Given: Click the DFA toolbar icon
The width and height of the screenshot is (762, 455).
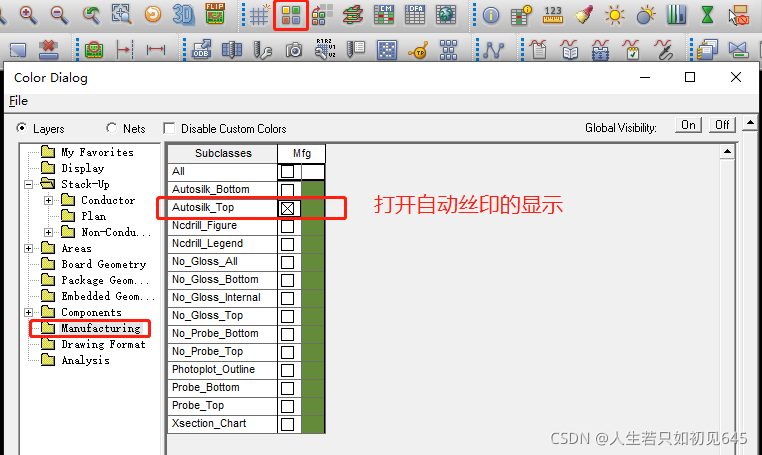Looking at the screenshot, I should click(415, 15).
